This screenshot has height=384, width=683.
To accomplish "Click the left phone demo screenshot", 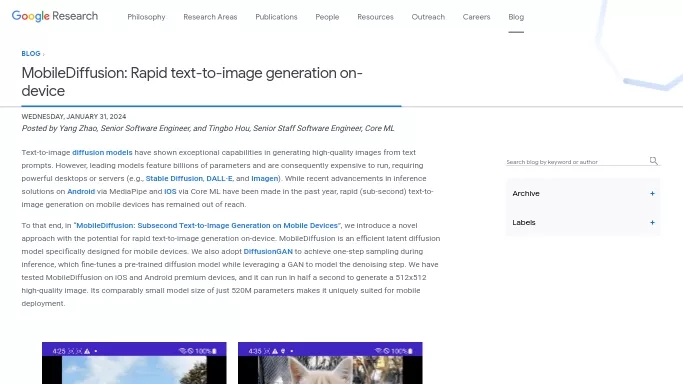I will tap(134, 363).
